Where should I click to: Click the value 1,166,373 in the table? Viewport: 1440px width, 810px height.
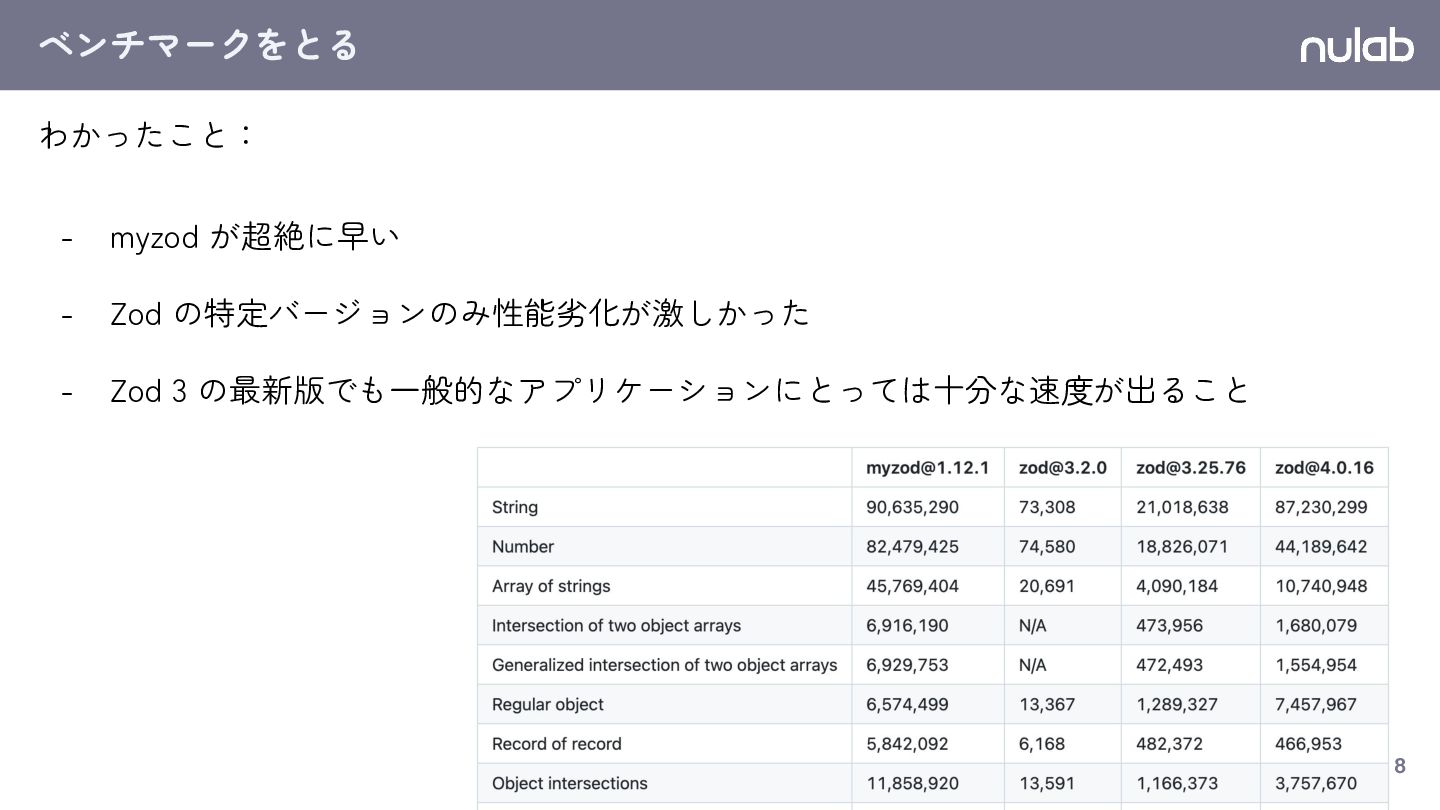point(1177,784)
